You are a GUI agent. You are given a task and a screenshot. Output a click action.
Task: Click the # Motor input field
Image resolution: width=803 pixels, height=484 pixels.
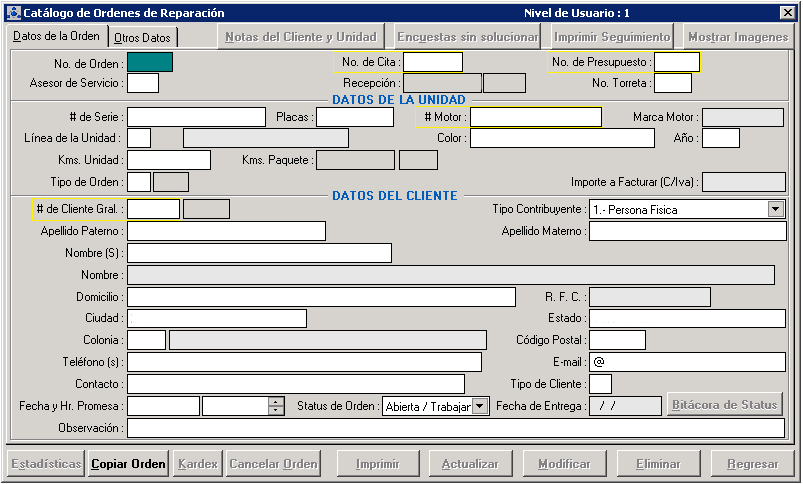pyautogui.click(x=535, y=117)
